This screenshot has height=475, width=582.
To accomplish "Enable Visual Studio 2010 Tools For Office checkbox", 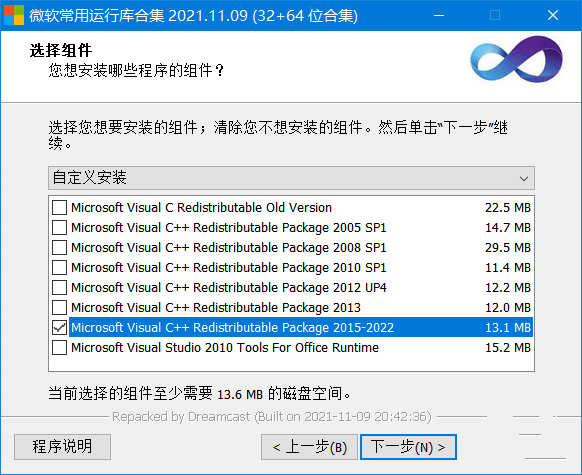I will coord(59,348).
